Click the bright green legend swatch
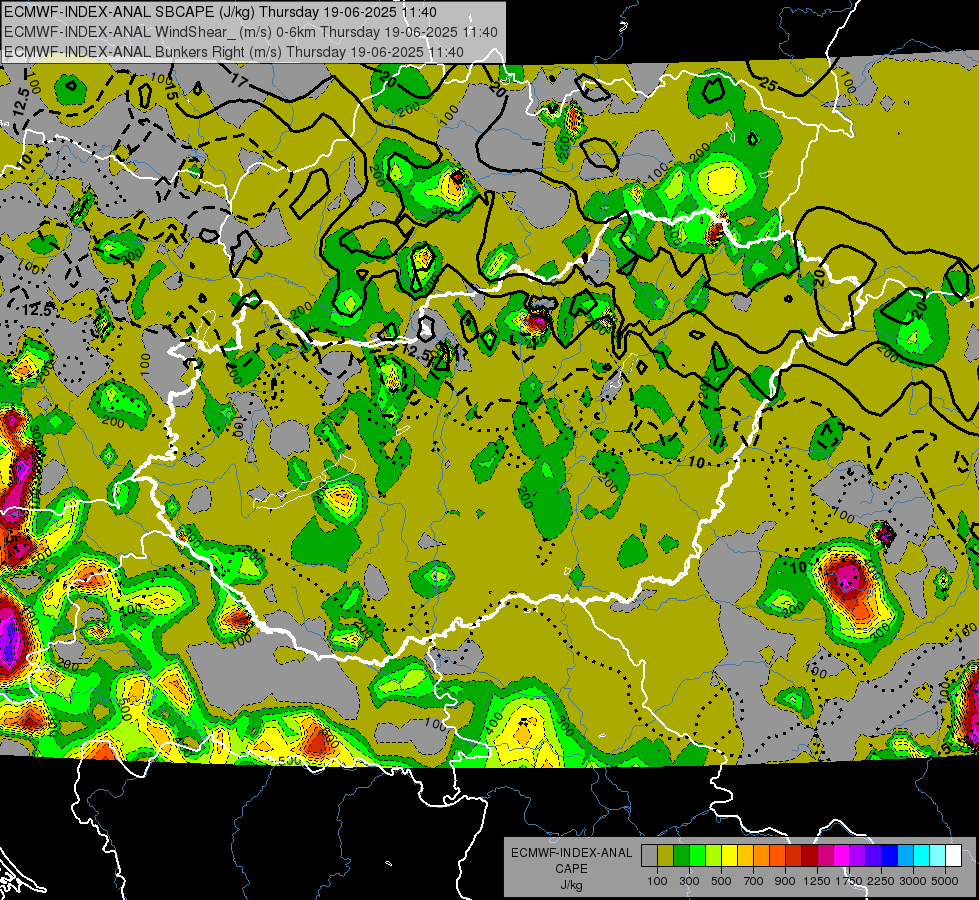Screen dimensions: 979x900 (697, 856)
